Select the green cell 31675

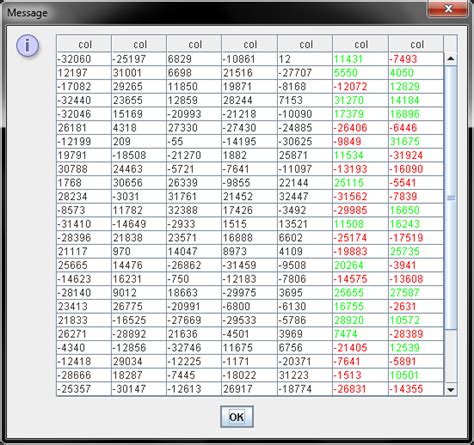(416, 141)
